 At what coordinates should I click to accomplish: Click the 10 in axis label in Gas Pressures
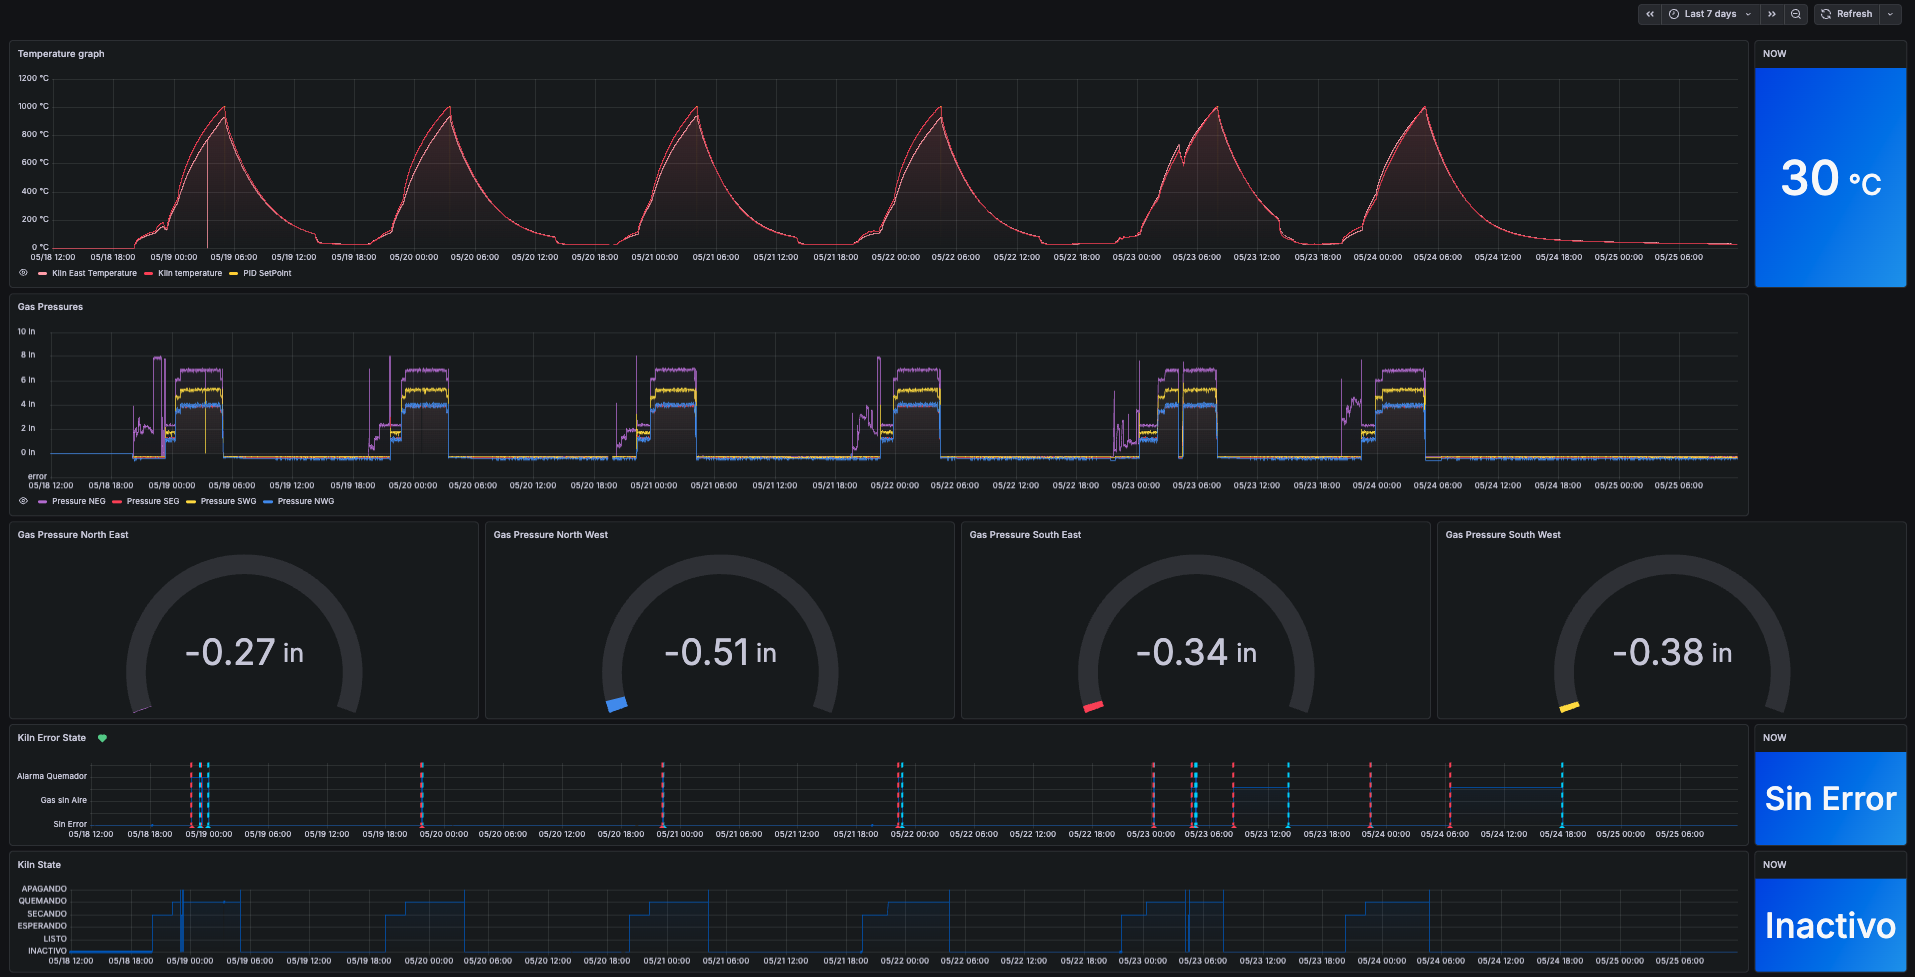coord(26,331)
